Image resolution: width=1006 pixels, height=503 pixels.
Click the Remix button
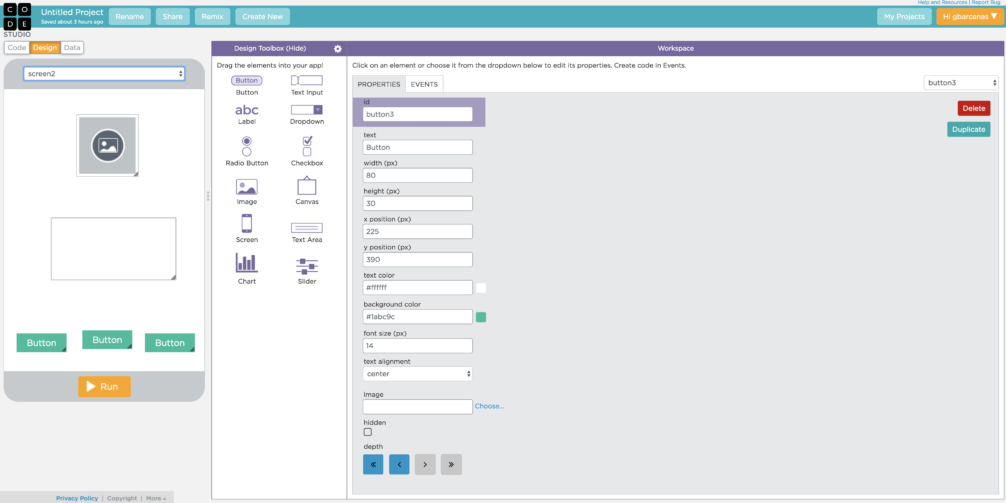212,17
